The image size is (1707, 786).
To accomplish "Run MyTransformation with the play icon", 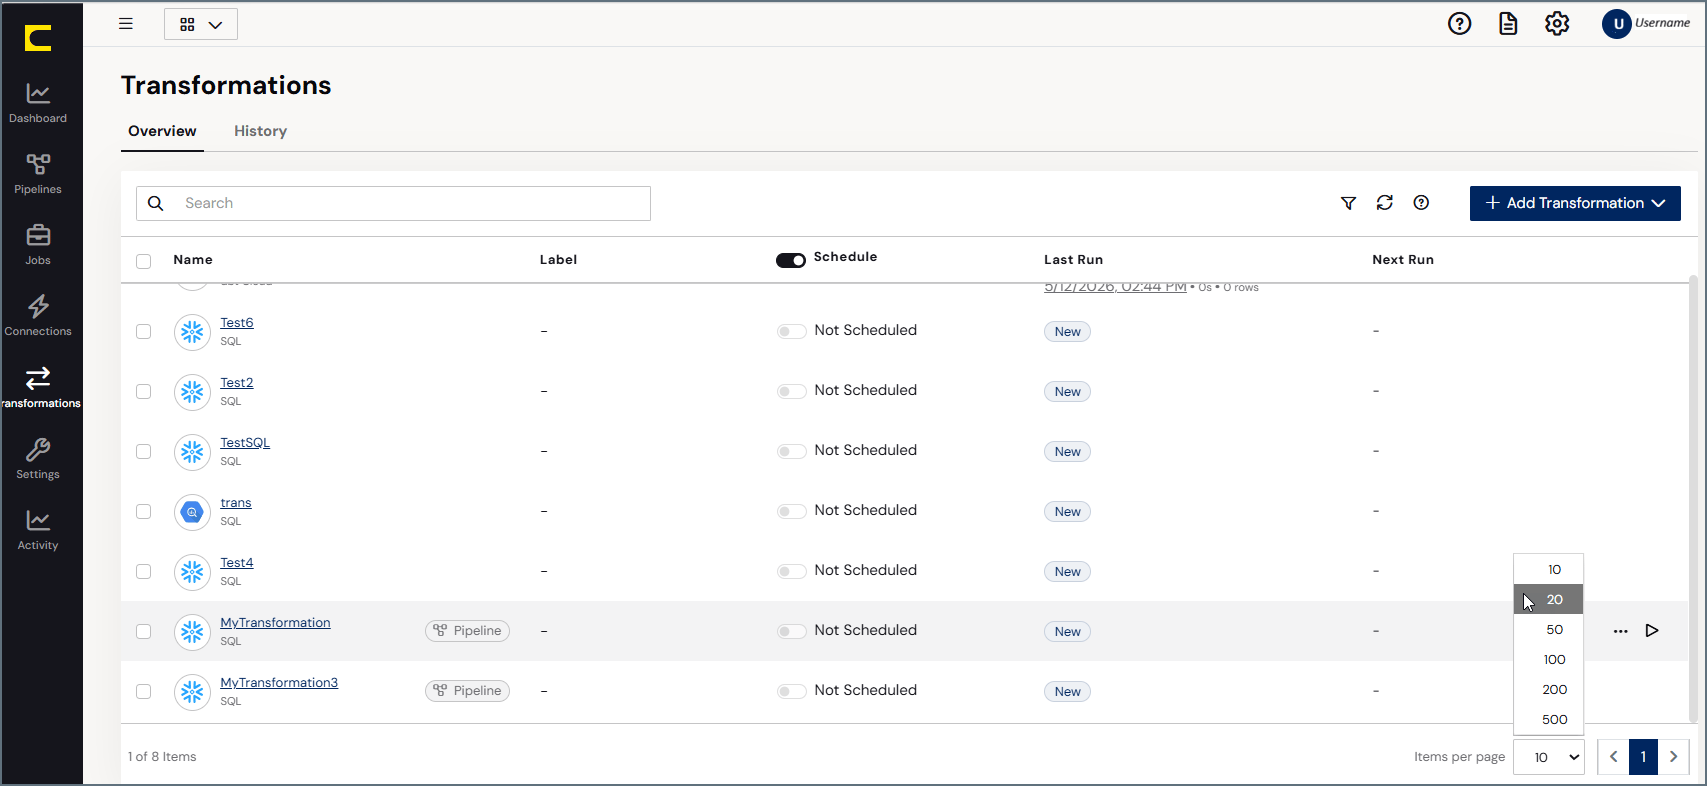I will 1652,630.
